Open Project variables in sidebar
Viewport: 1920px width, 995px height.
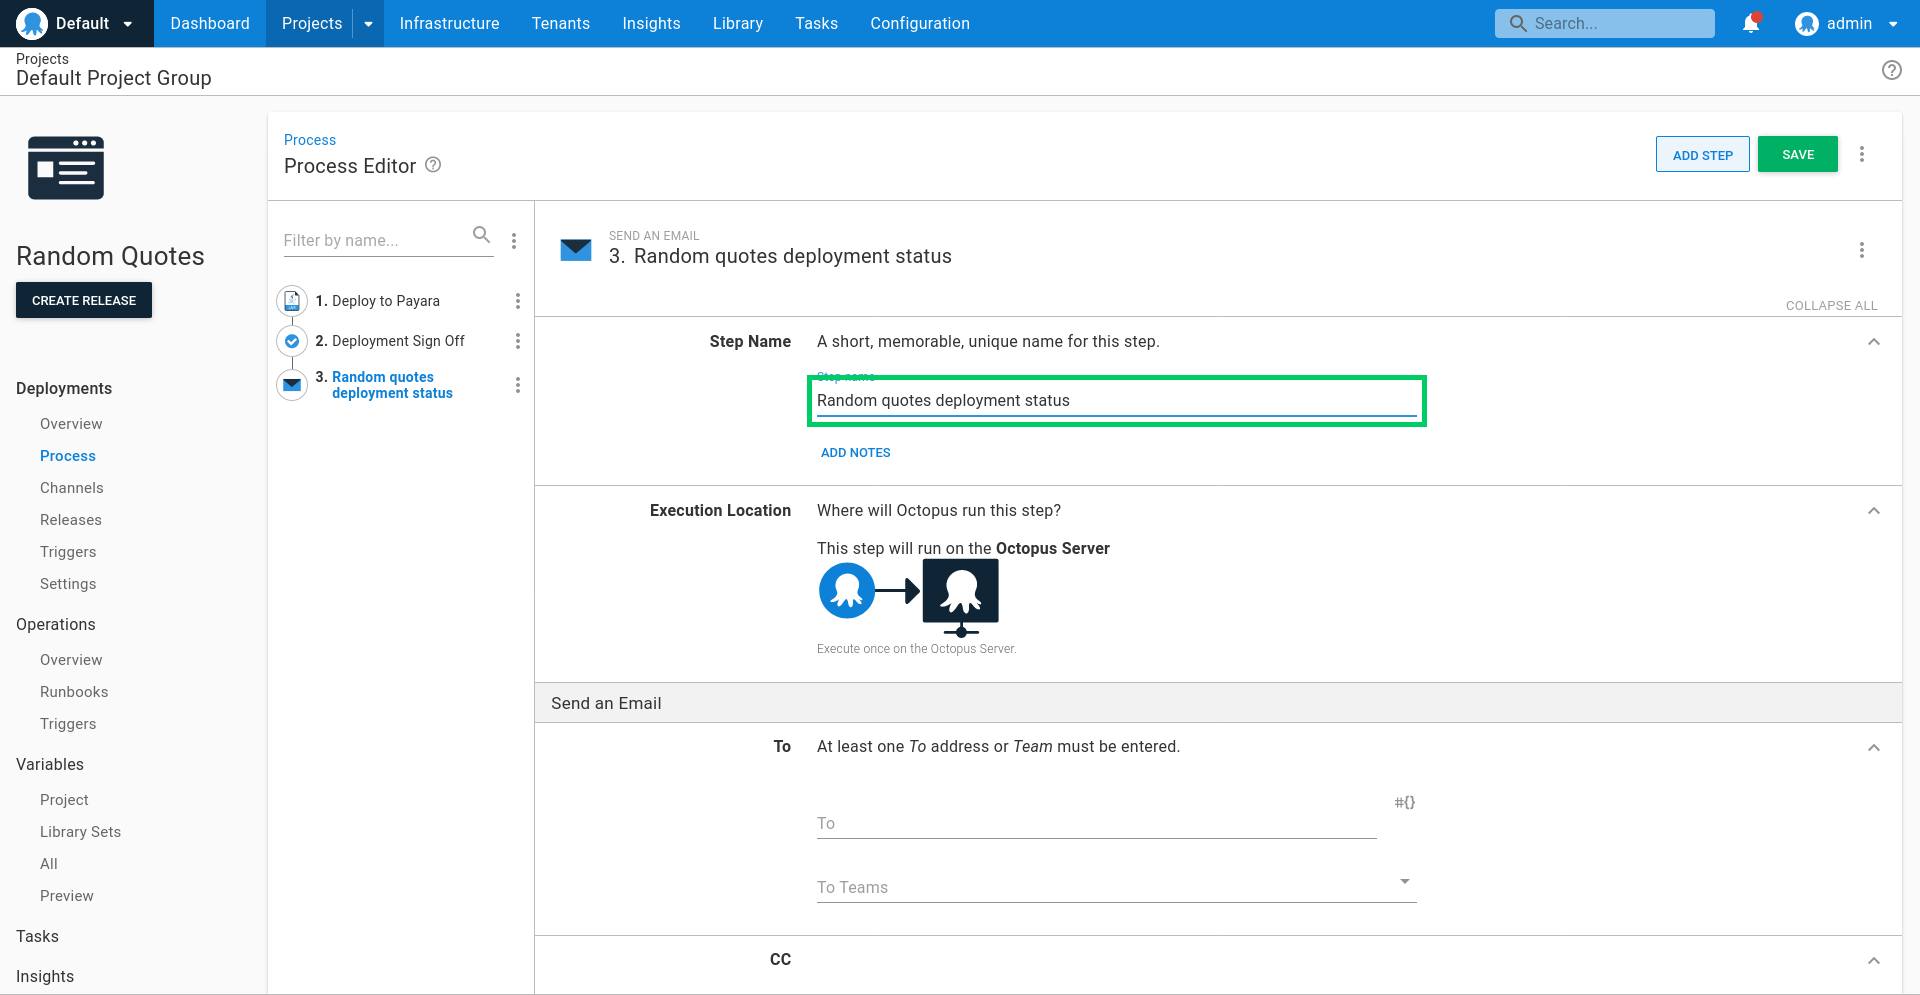coord(64,800)
